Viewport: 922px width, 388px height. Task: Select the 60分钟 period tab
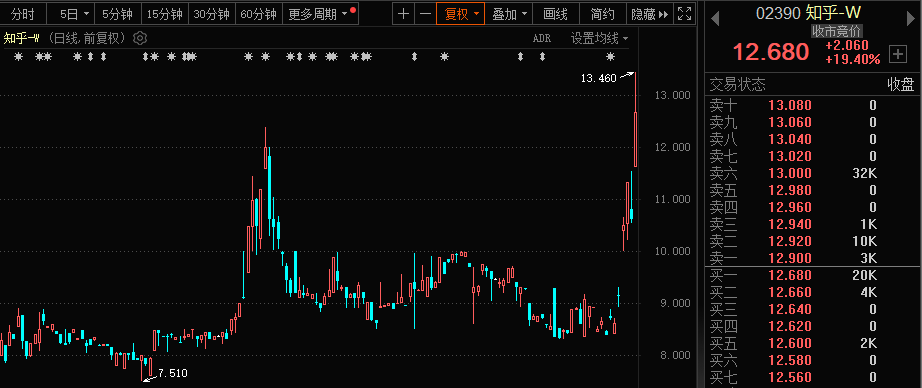(259, 14)
